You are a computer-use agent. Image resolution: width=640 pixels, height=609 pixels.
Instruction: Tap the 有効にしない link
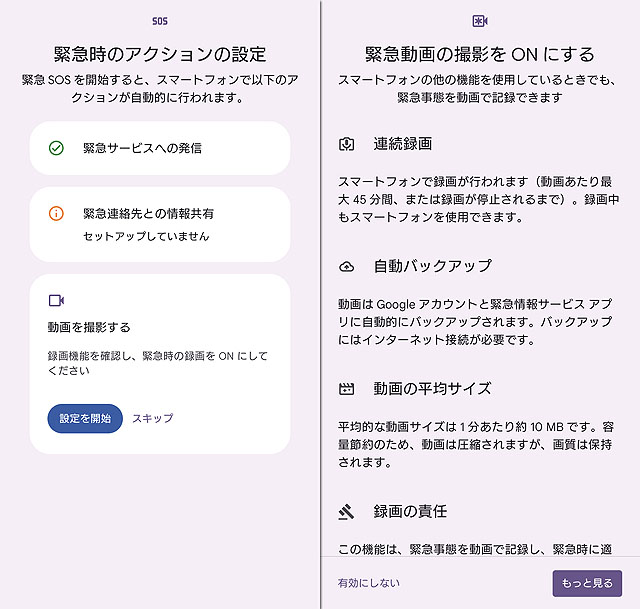click(x=369, y=583)
